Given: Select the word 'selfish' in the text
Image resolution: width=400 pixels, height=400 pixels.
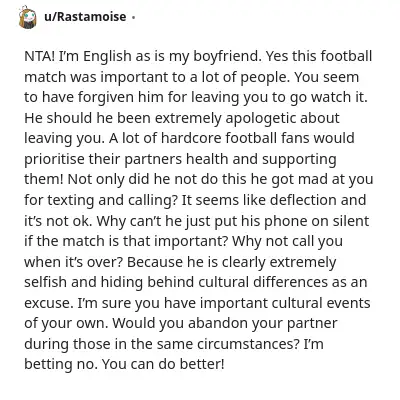Looking at the screenshot, I should pyautogui.click(x=45, y=282).
